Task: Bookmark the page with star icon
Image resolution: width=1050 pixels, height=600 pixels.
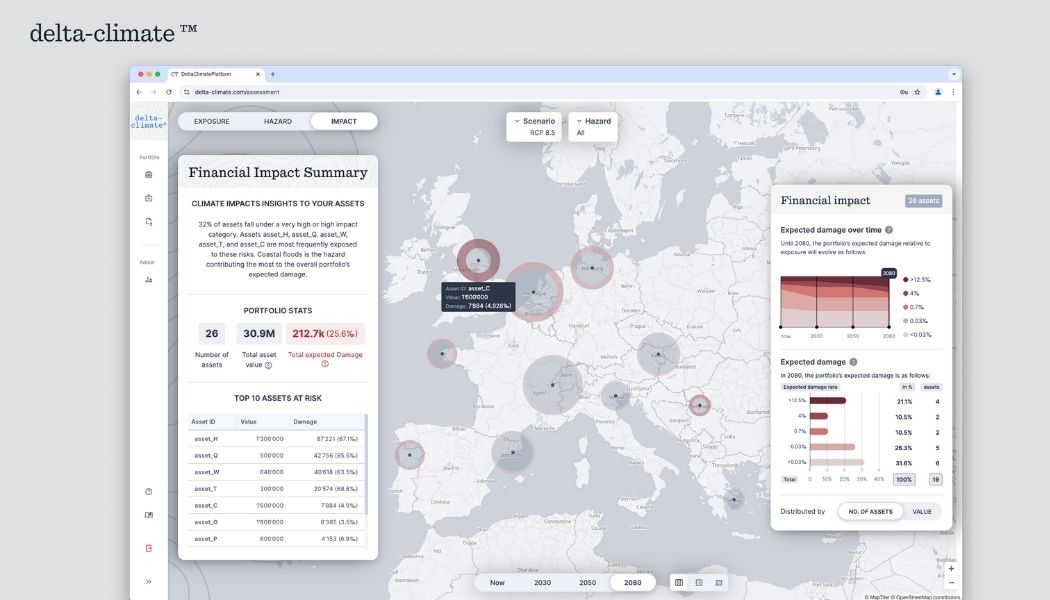Action: [917, 92]
